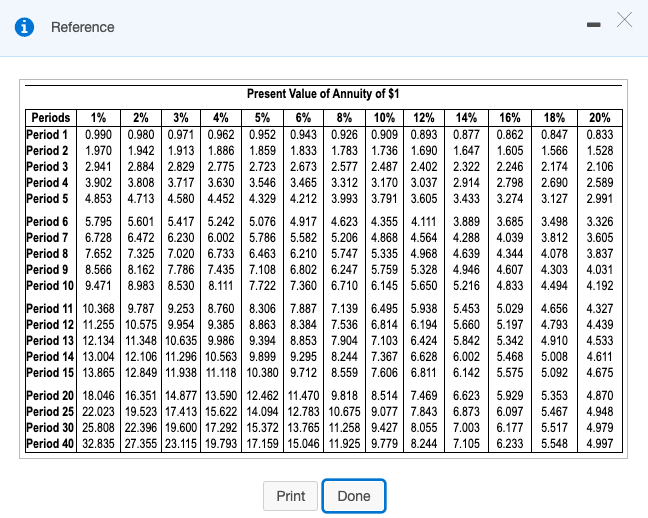Select the Reference title text
Image resolution: width=648 pixels, height=518 pixels.
click(83, 27)
